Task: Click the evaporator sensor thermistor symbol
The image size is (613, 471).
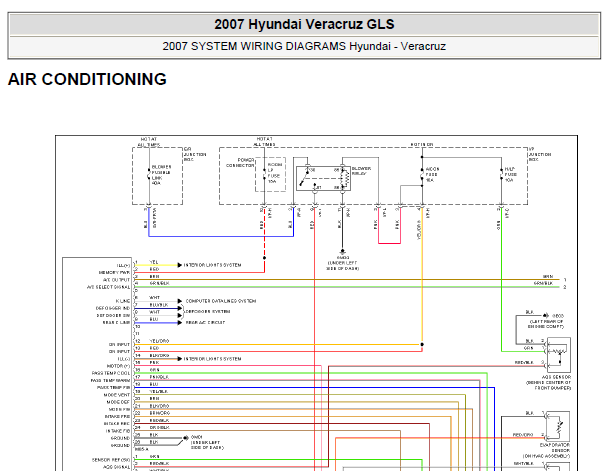Action: 558,426
